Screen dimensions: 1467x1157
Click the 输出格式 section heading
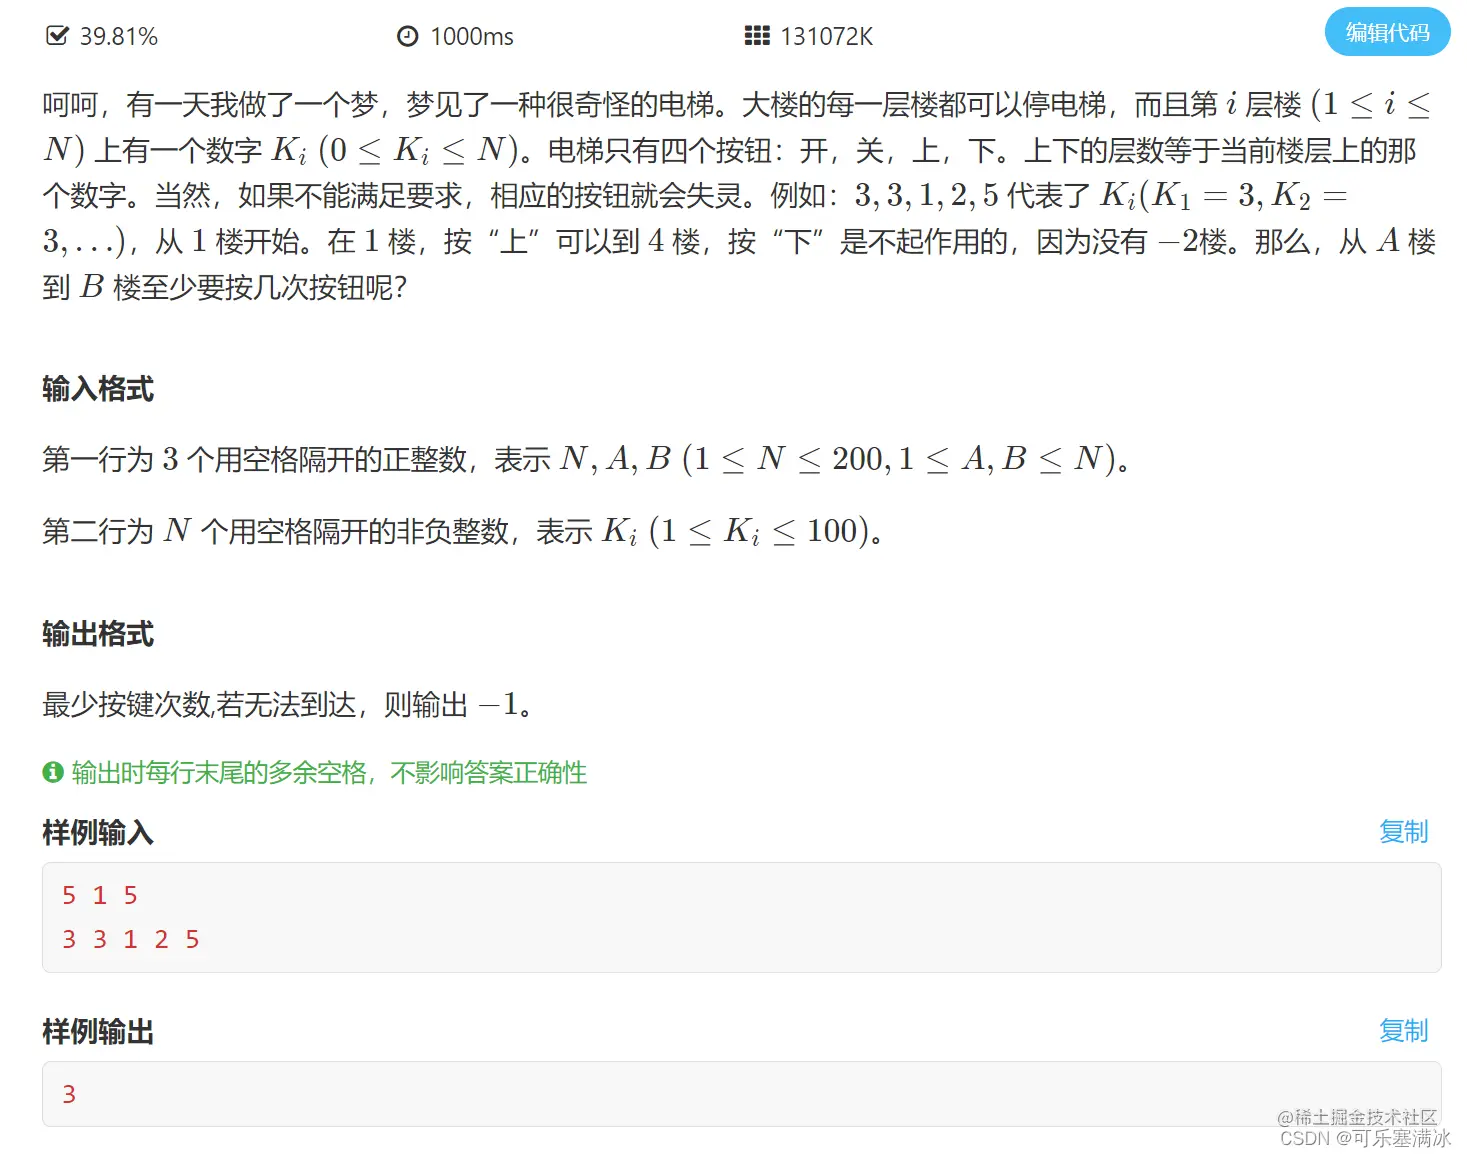pyautogui.click(x=97, y=634)
